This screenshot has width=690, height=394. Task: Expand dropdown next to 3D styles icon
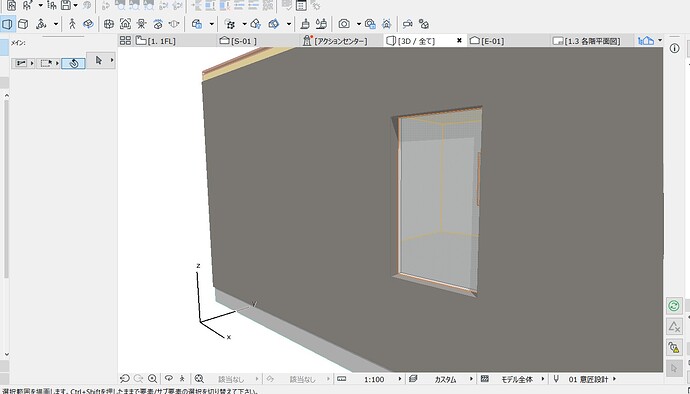click(244, 24)
